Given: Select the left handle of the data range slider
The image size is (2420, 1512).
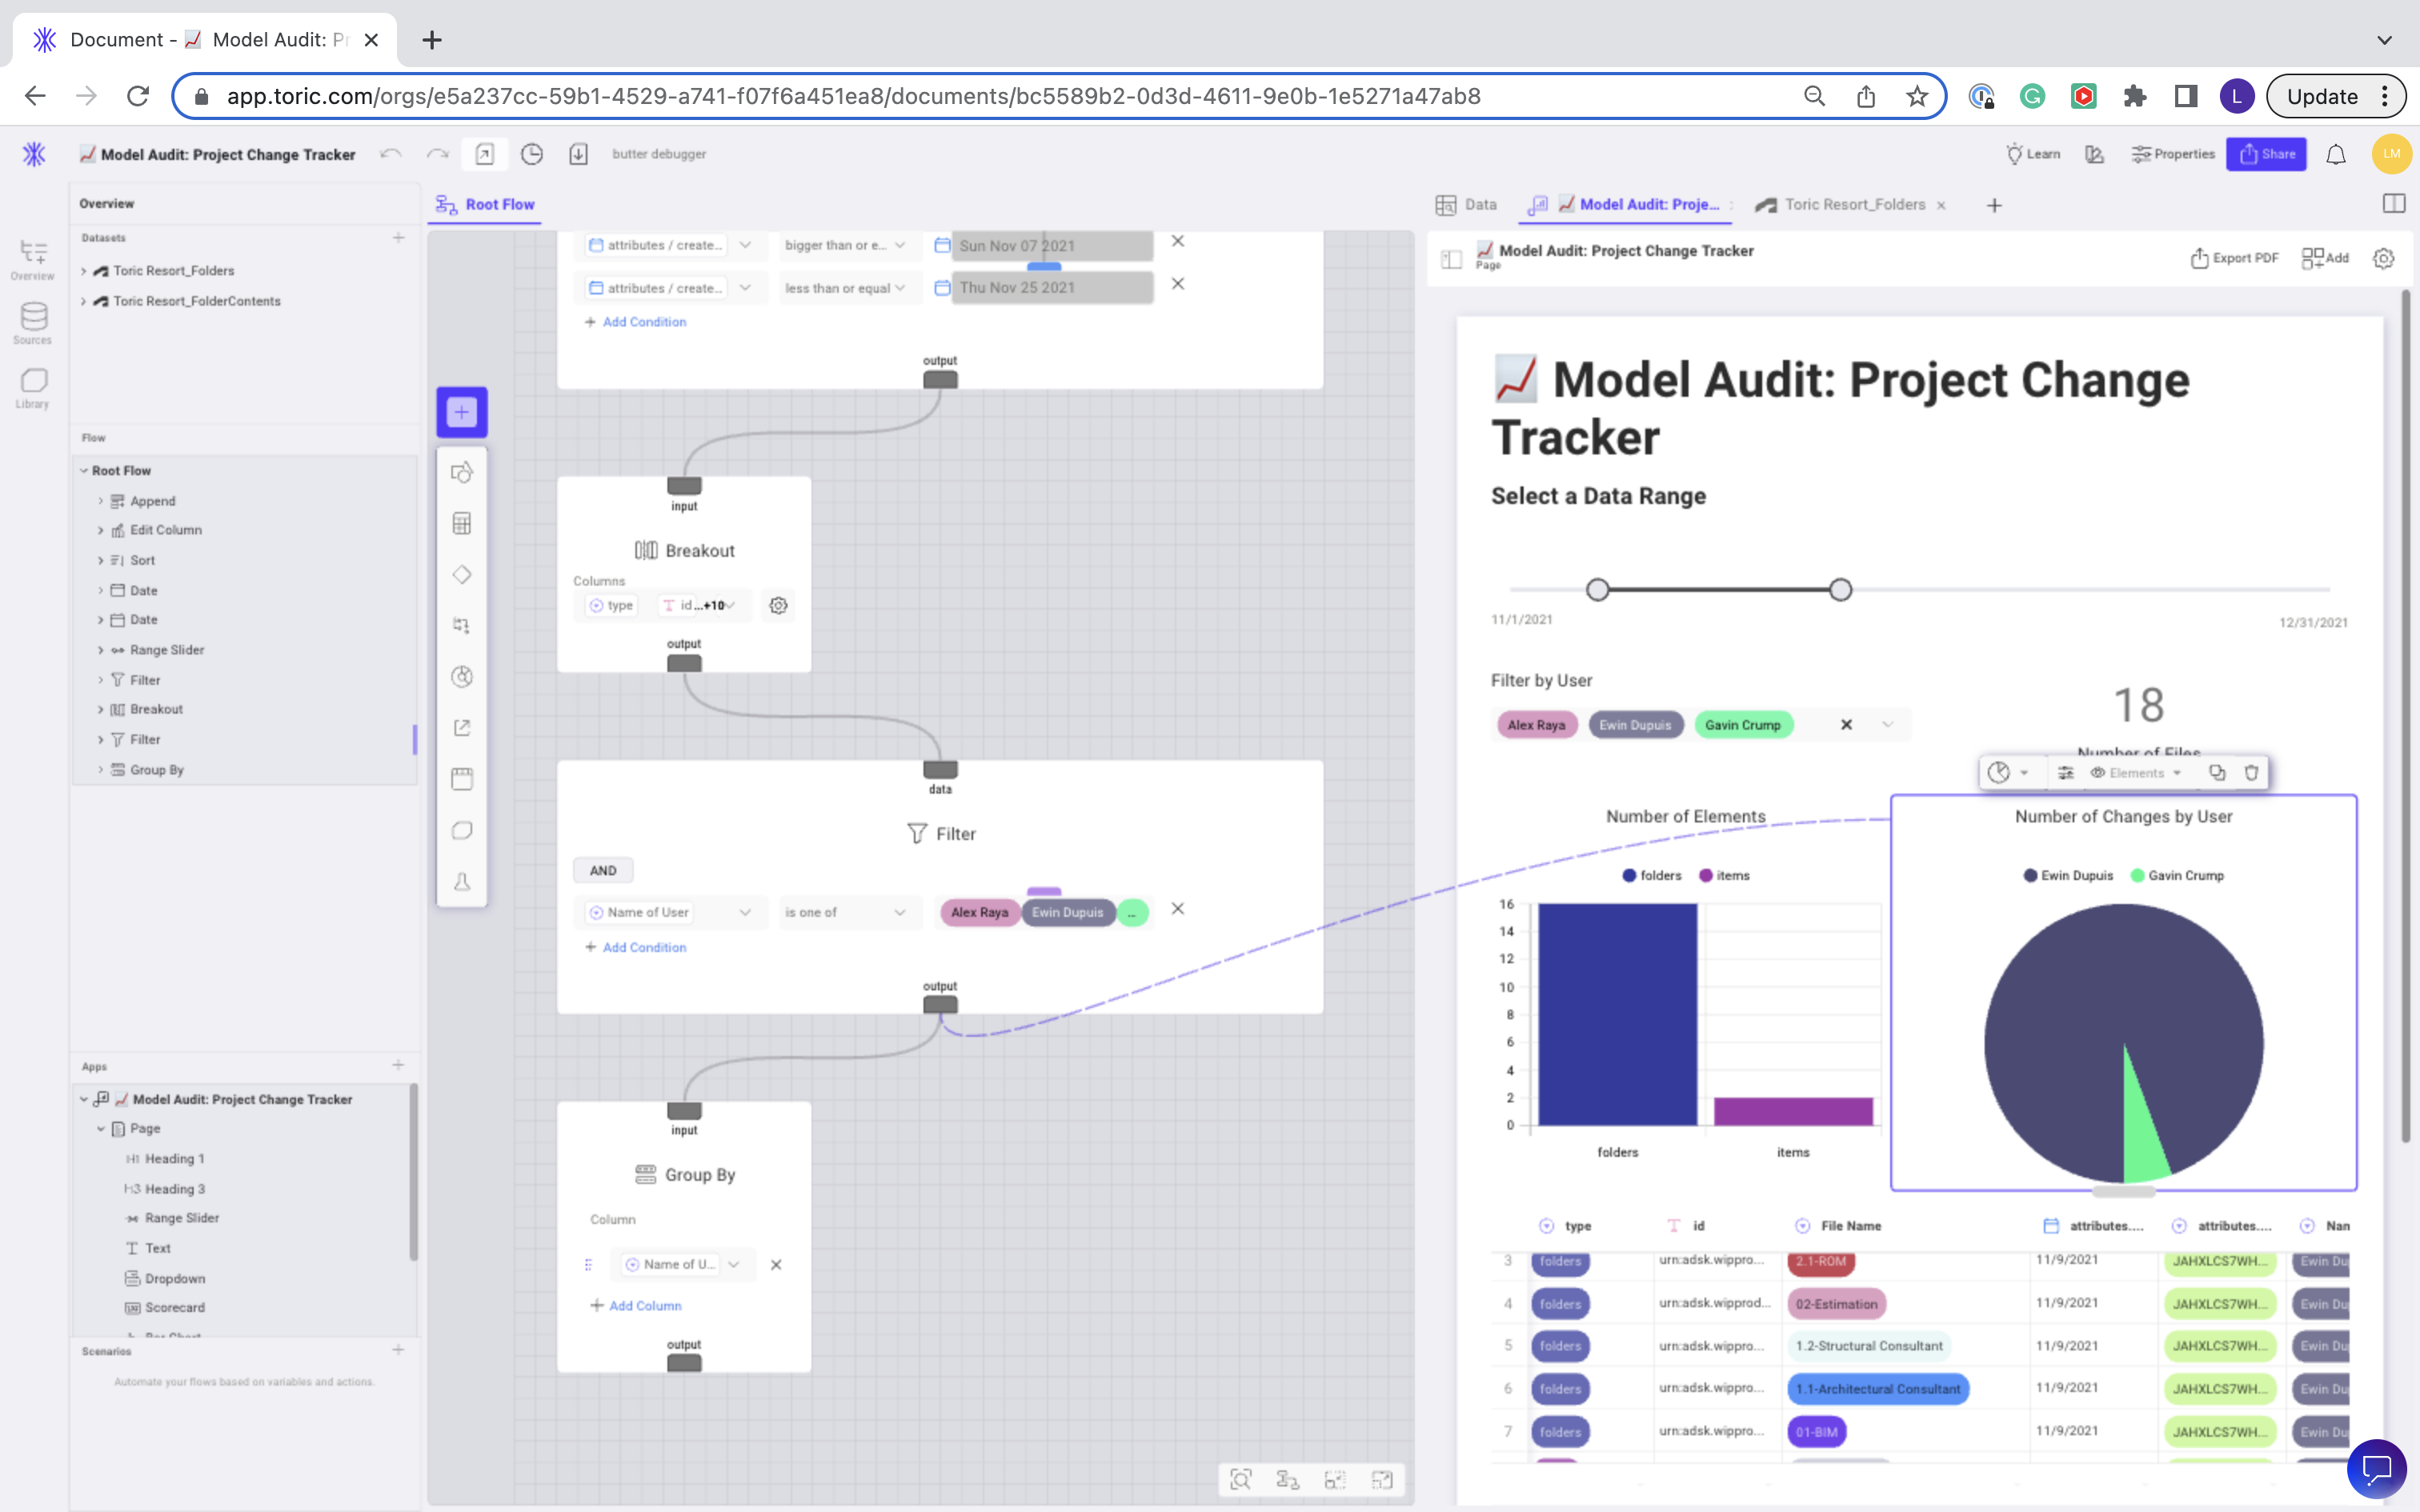Looking at the screenshot, I should click(x=1597, y=589).
